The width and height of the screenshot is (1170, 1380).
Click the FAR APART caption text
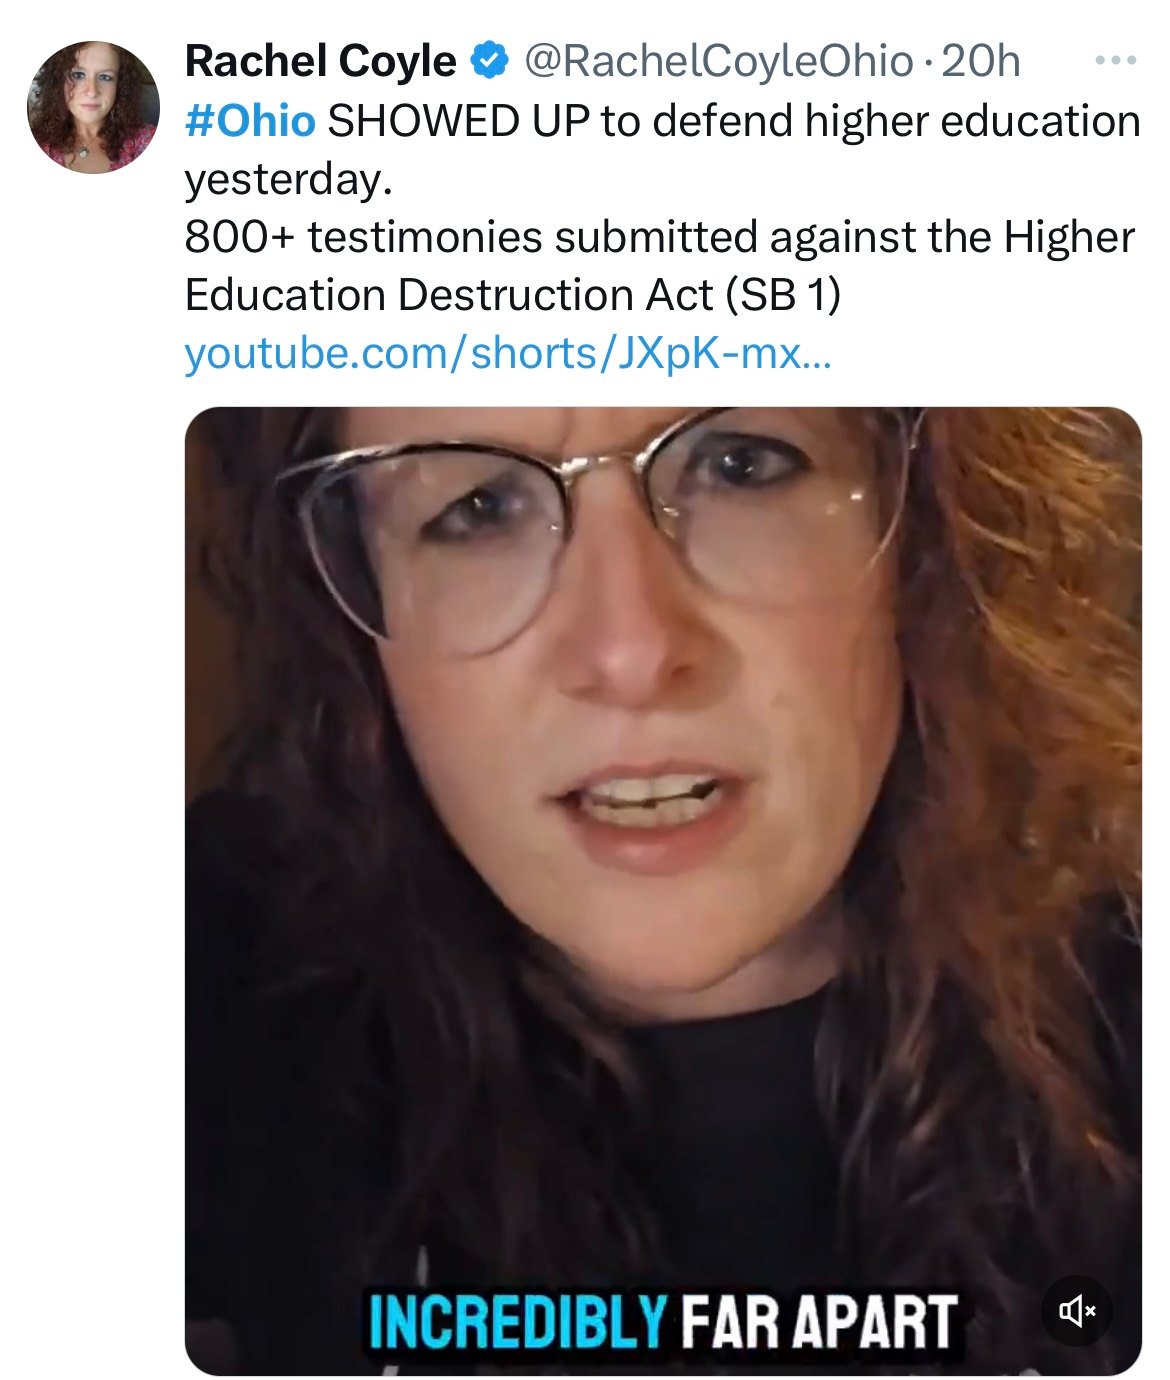pos(819,1321)
